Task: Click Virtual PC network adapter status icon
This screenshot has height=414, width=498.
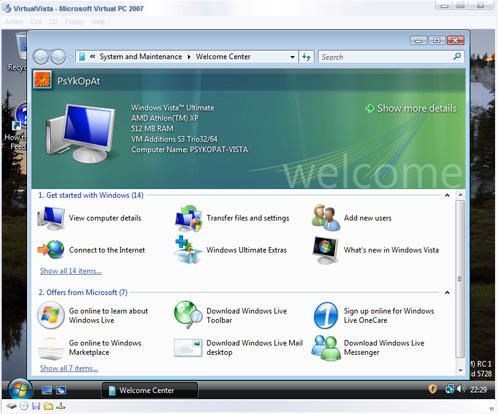Action: click(61, 406)
